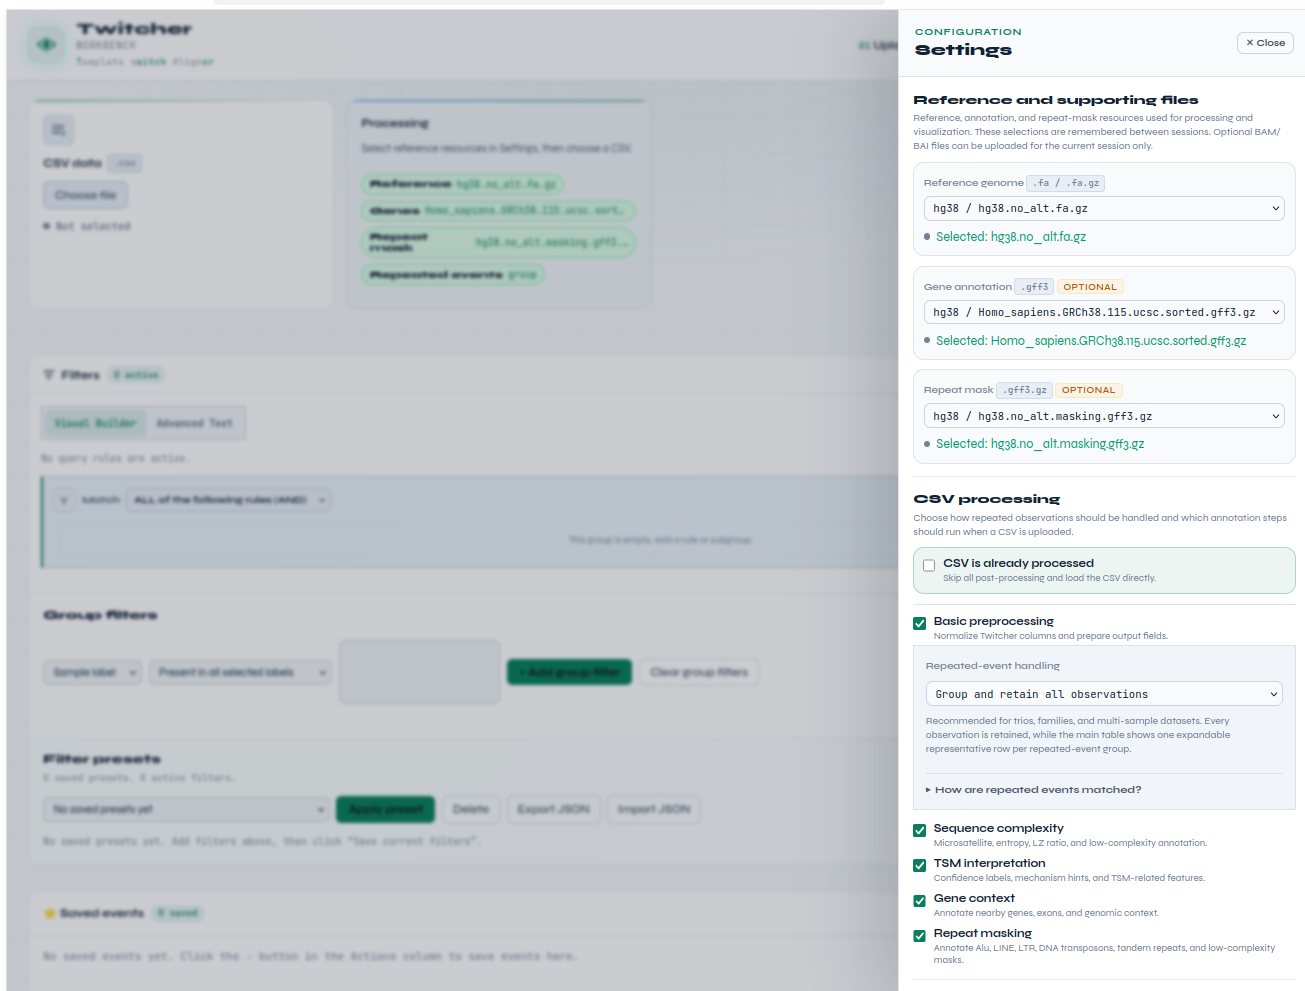Click the group filter labels list box
The height and width of the screenshot is (991, 1305).
(x=419, y=672)
